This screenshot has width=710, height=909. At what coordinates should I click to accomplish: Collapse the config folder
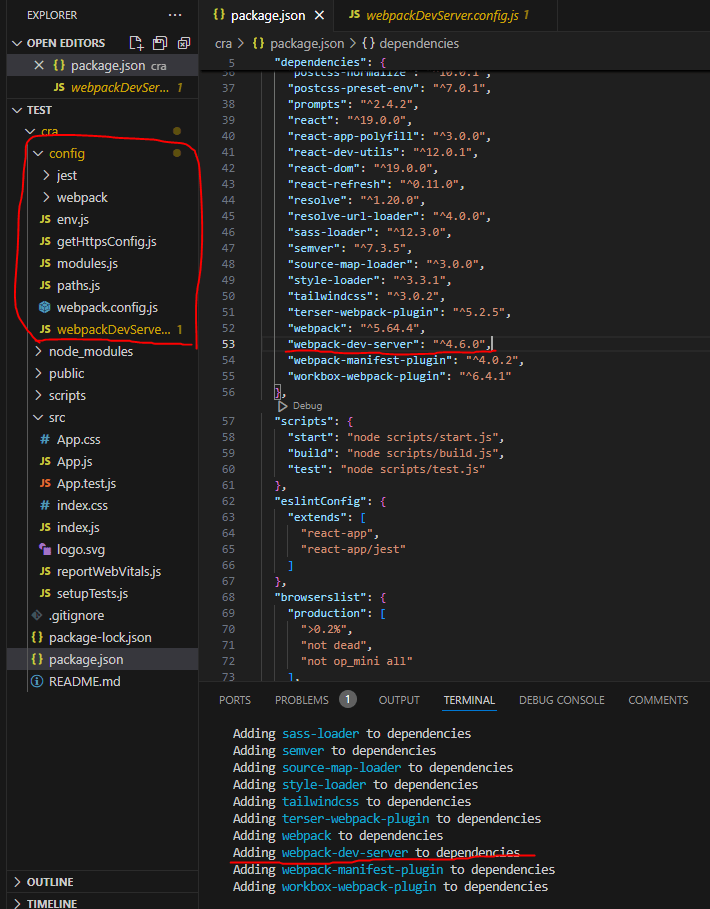(67, 153)
